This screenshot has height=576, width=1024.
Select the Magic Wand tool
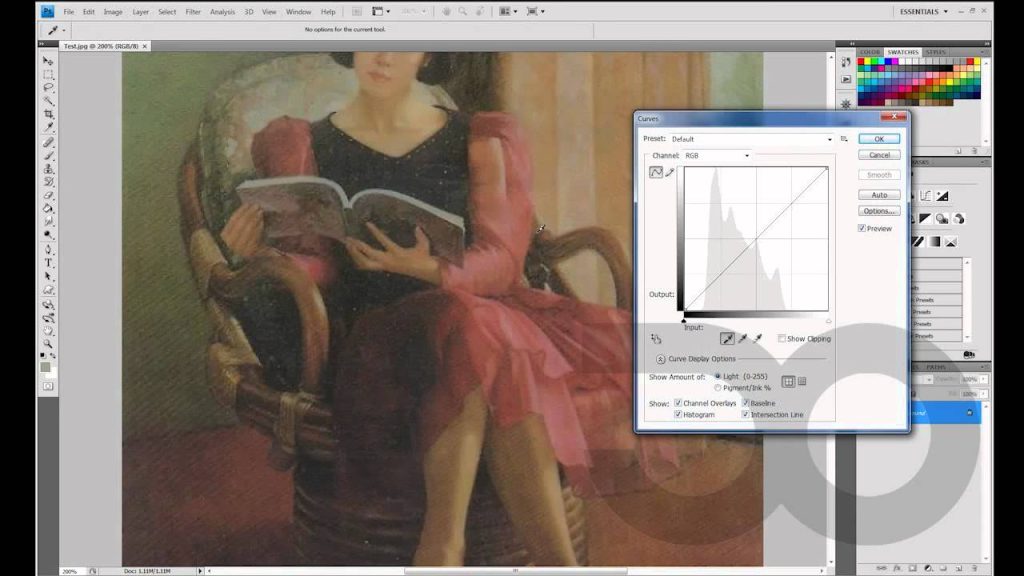click(x=48, y=101)
